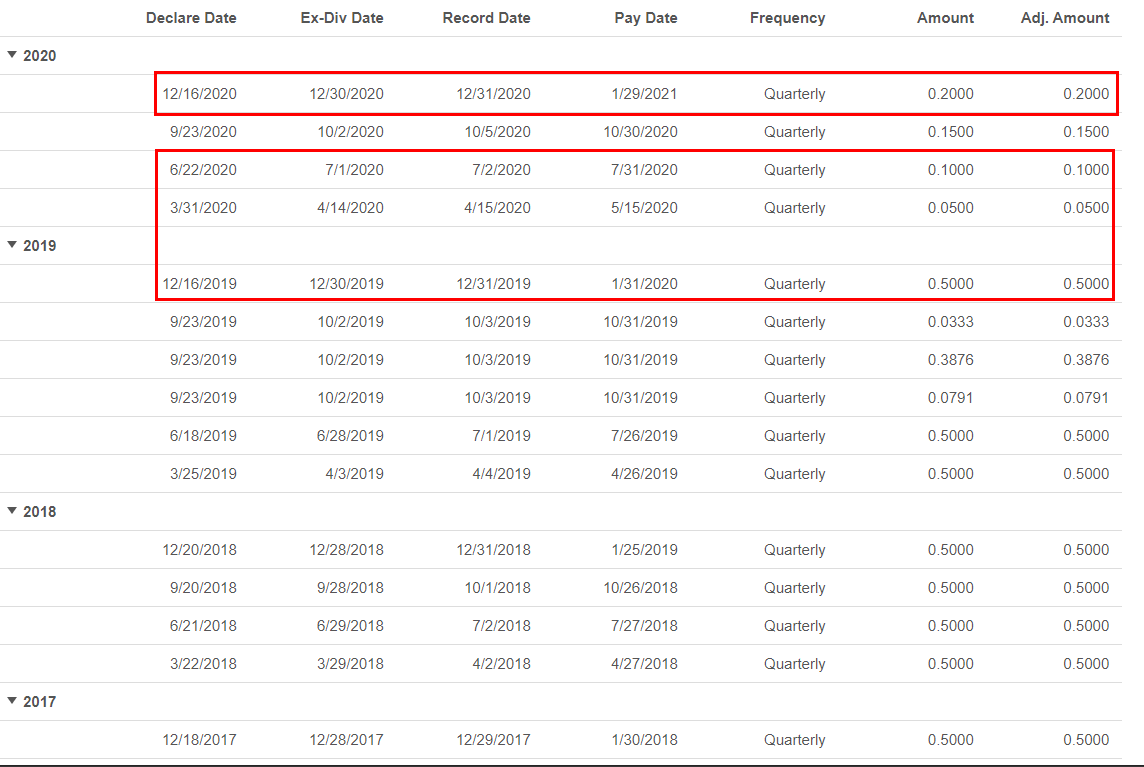Viewport: 1144px width, 767px height.
Task: Click ex-div date 9/28/2018
Action: point(350,587)
